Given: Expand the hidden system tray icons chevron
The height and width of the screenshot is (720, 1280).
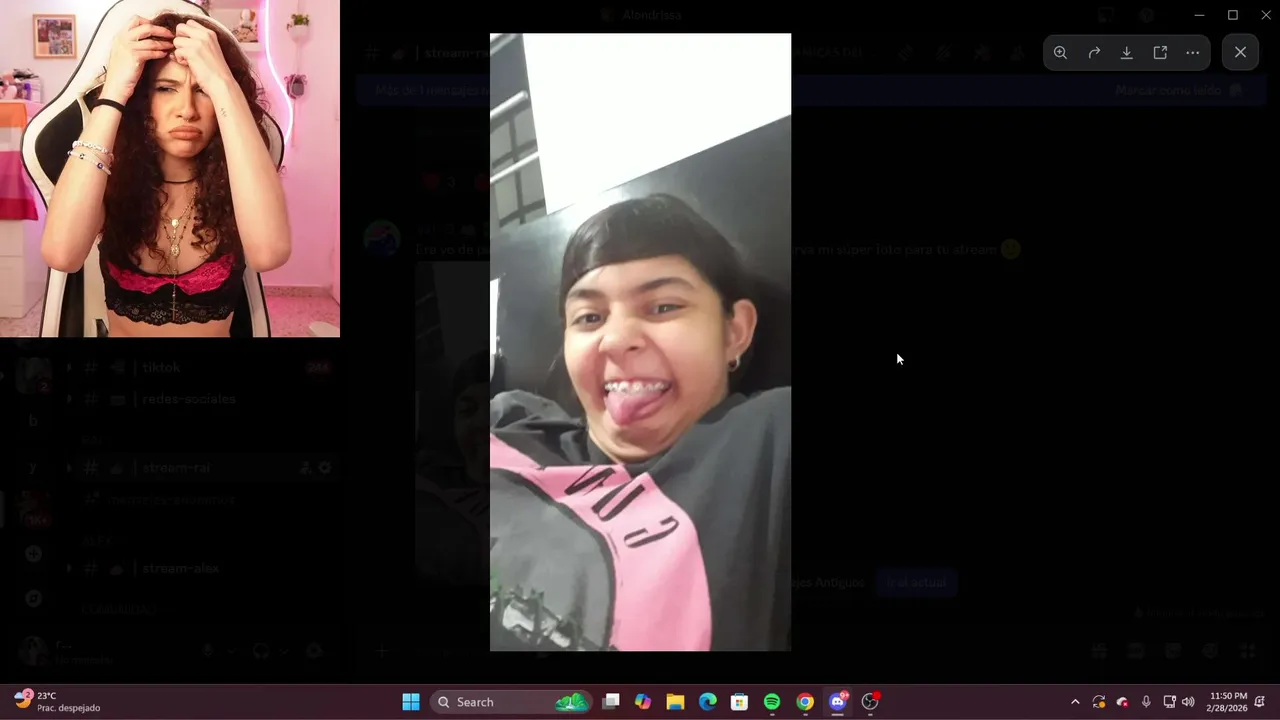Looking at the screenshot, I should [1075, 702].
